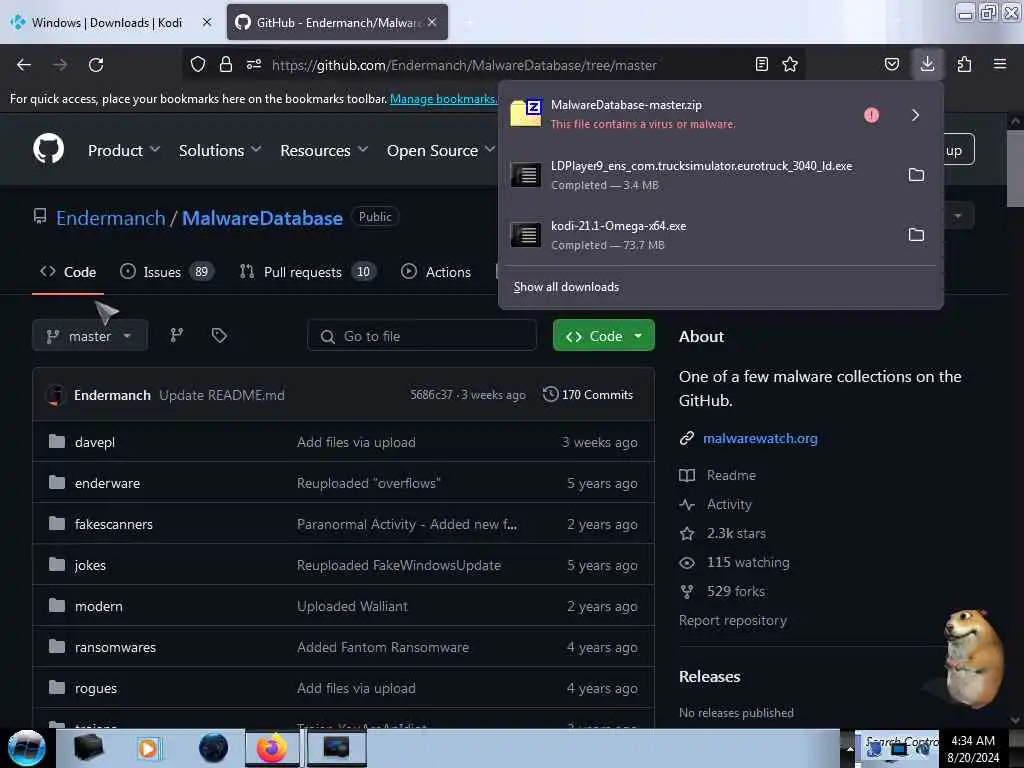Screen dimensions: 1024x768
Task: Open the modern folder
Action: click(x=99, y=607)
